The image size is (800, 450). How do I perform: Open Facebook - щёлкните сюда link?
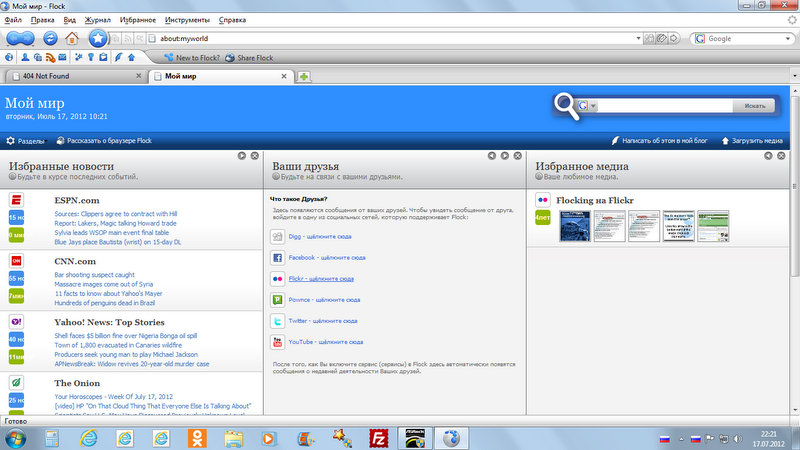327,258
